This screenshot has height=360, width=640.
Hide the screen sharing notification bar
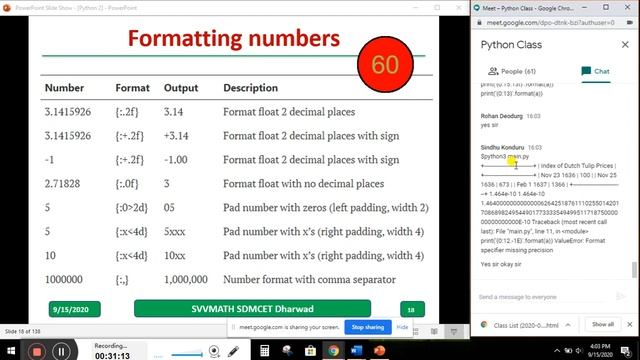click(402, 327)
